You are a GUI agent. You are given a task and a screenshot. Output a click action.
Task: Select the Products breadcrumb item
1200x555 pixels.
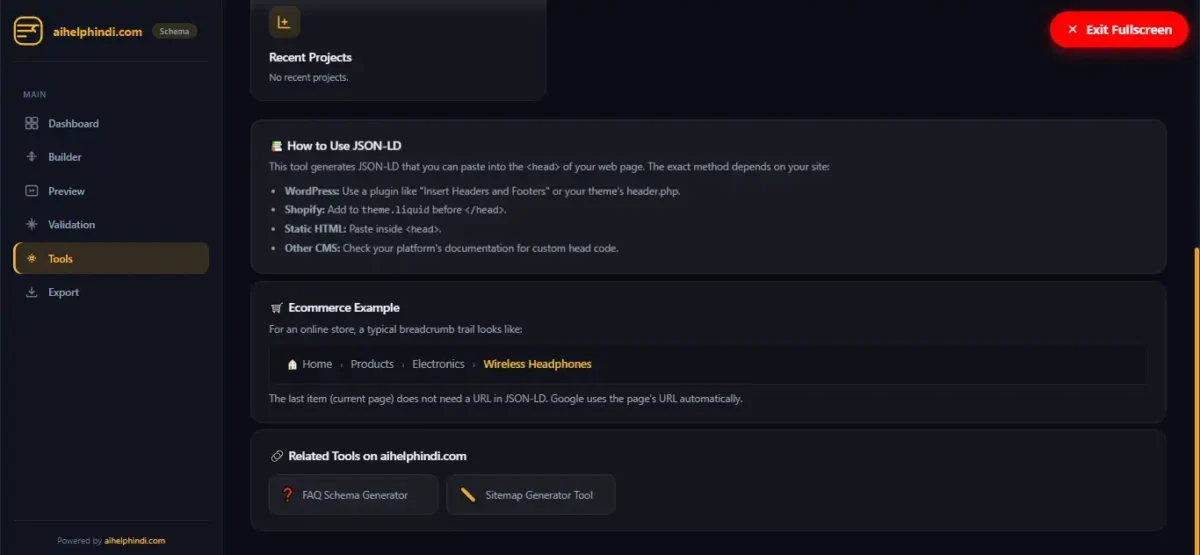click(x=372, y=364)
